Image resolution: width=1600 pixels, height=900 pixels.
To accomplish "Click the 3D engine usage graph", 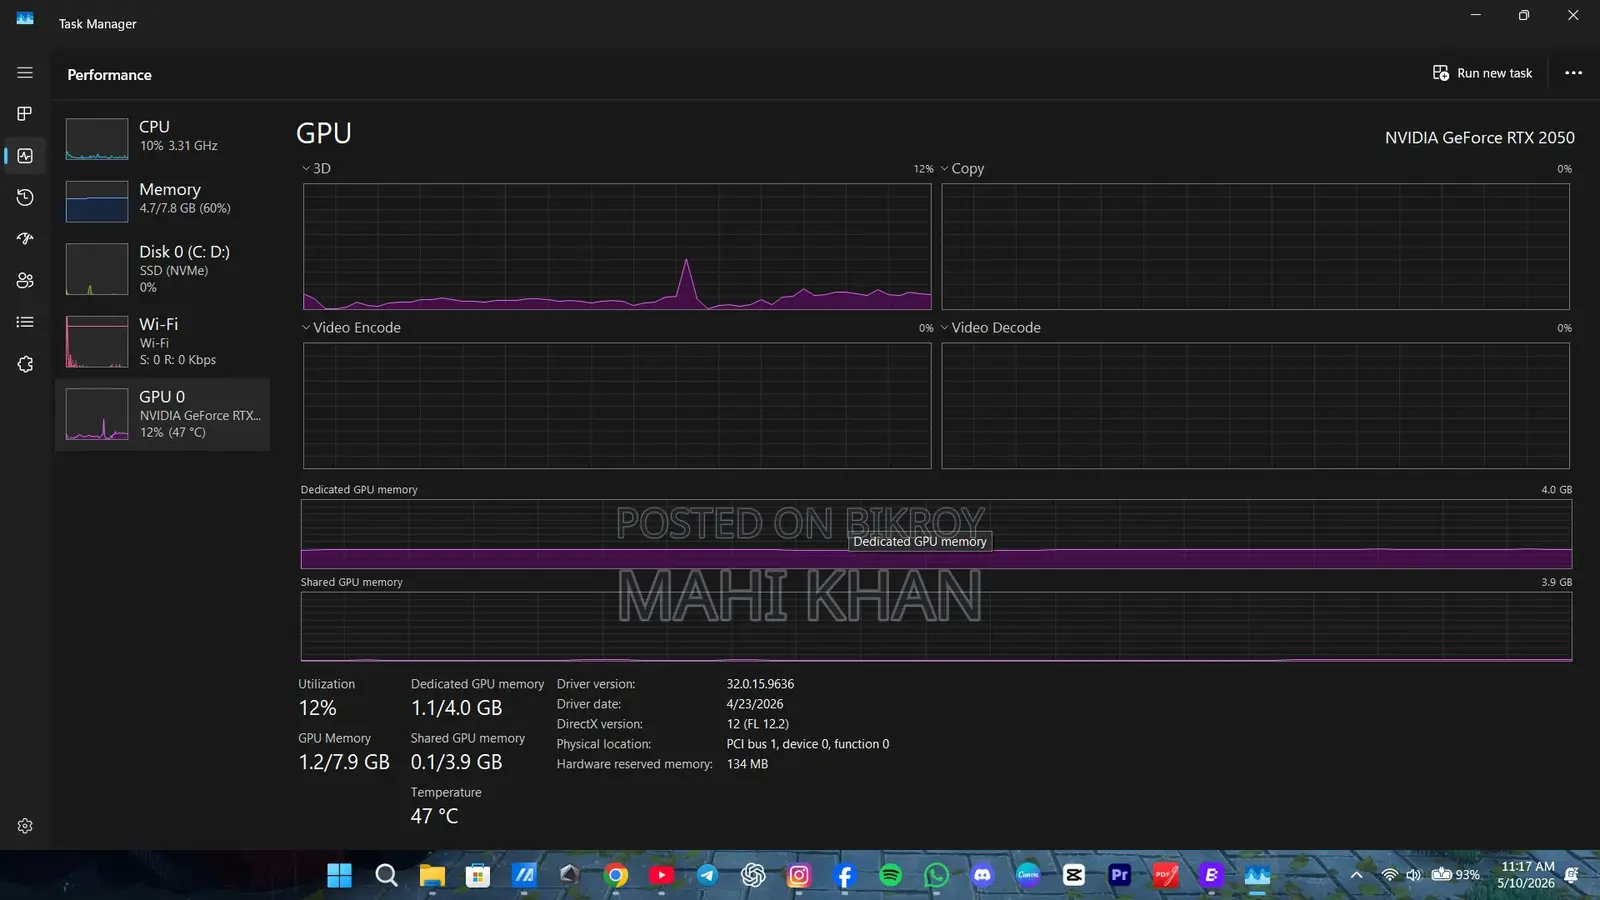I will [617, 246].
